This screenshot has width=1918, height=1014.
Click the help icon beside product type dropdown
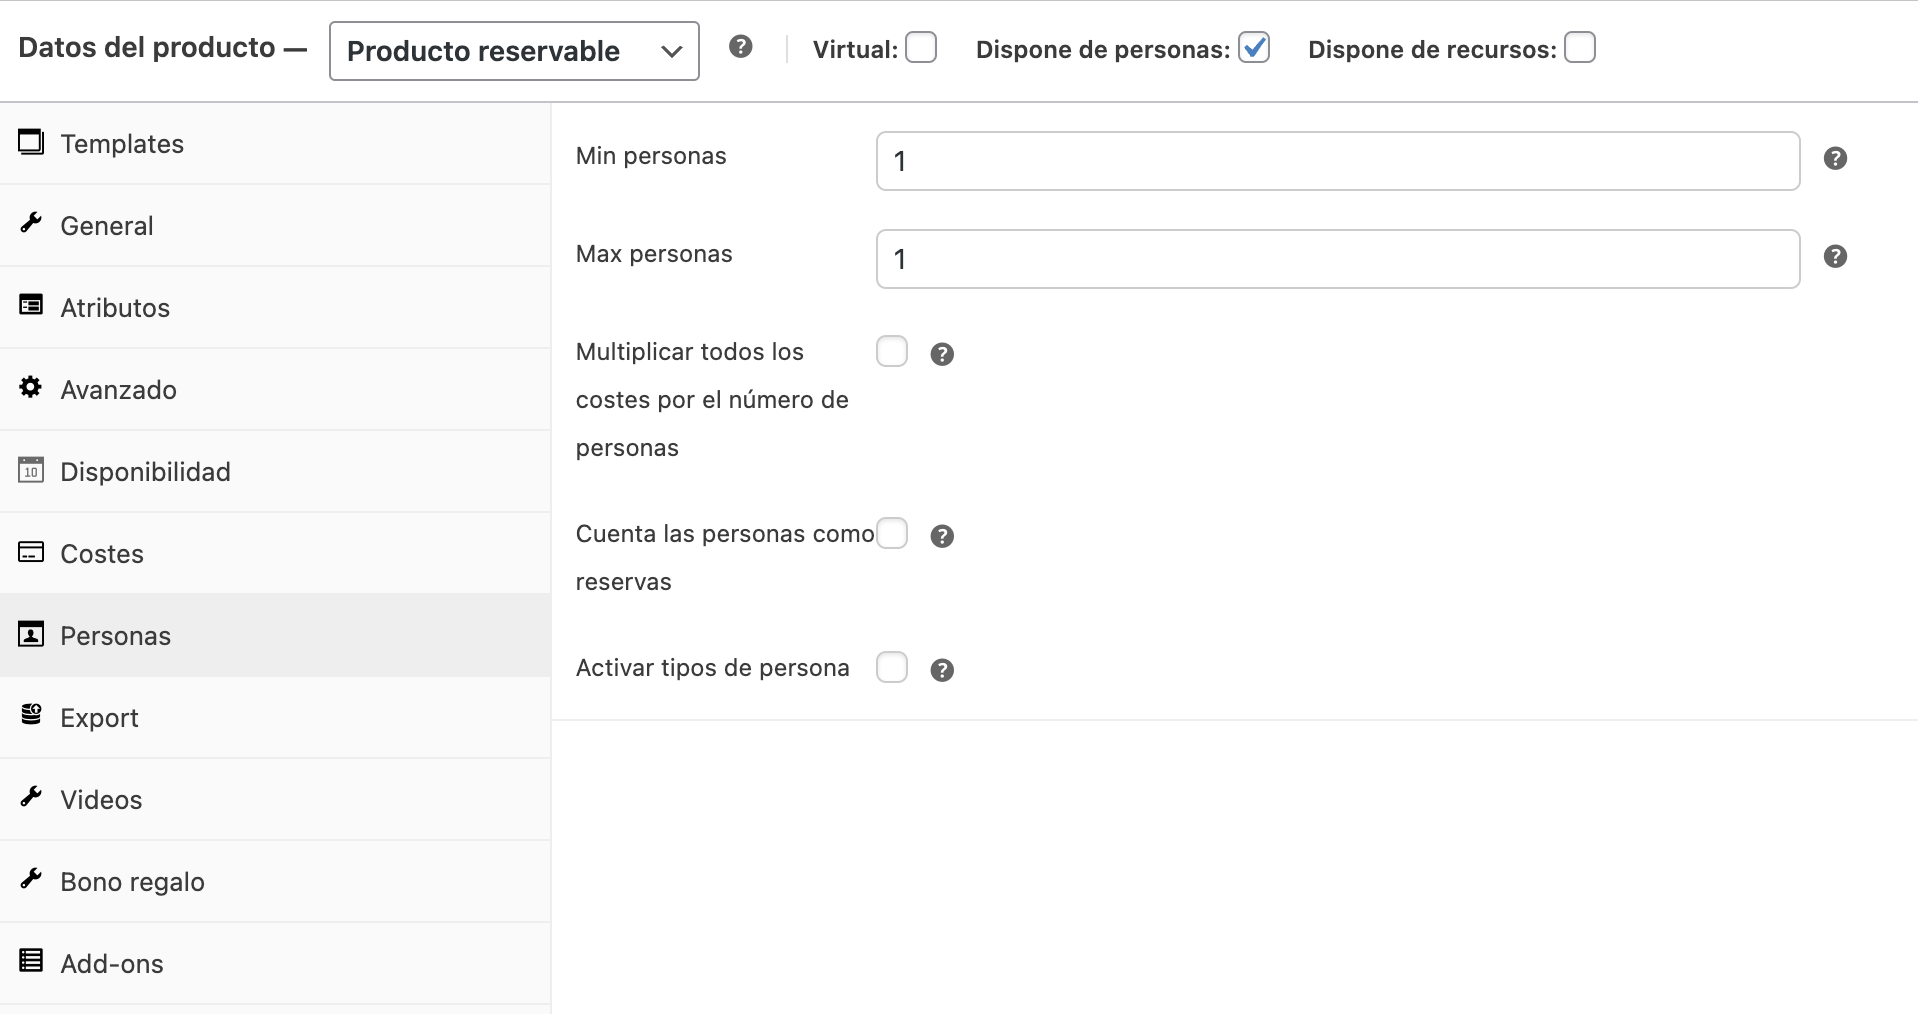point(740,47)
